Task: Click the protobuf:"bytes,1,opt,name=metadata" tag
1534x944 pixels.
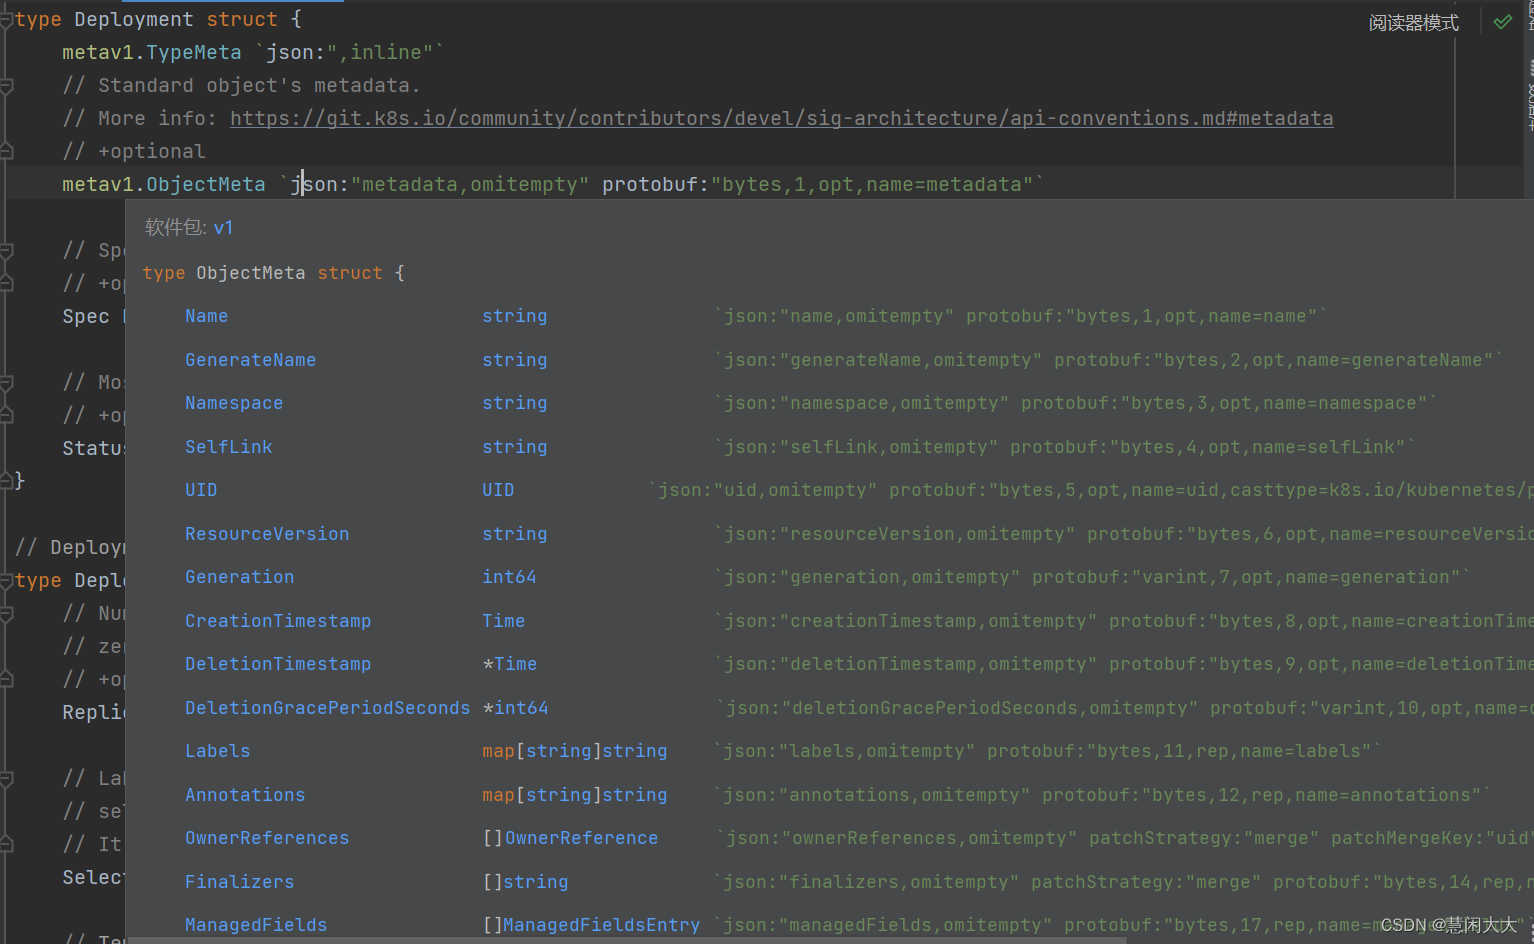Action: pyautogui.click(x=817, y=185)
